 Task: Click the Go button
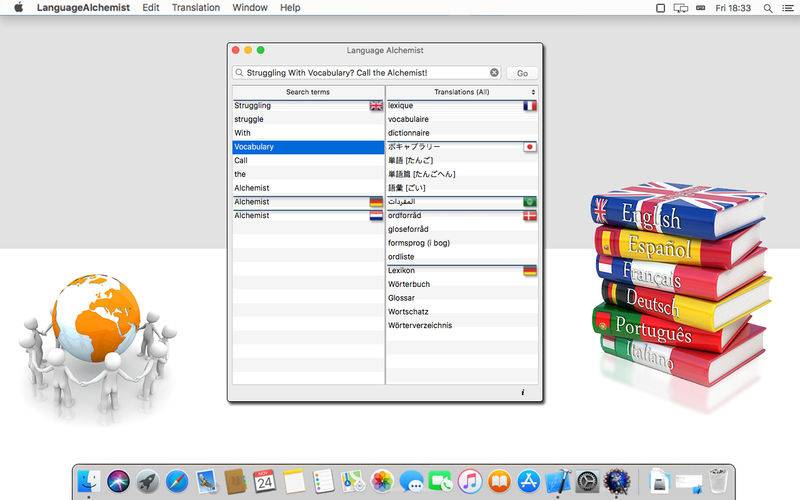point(522,73)
